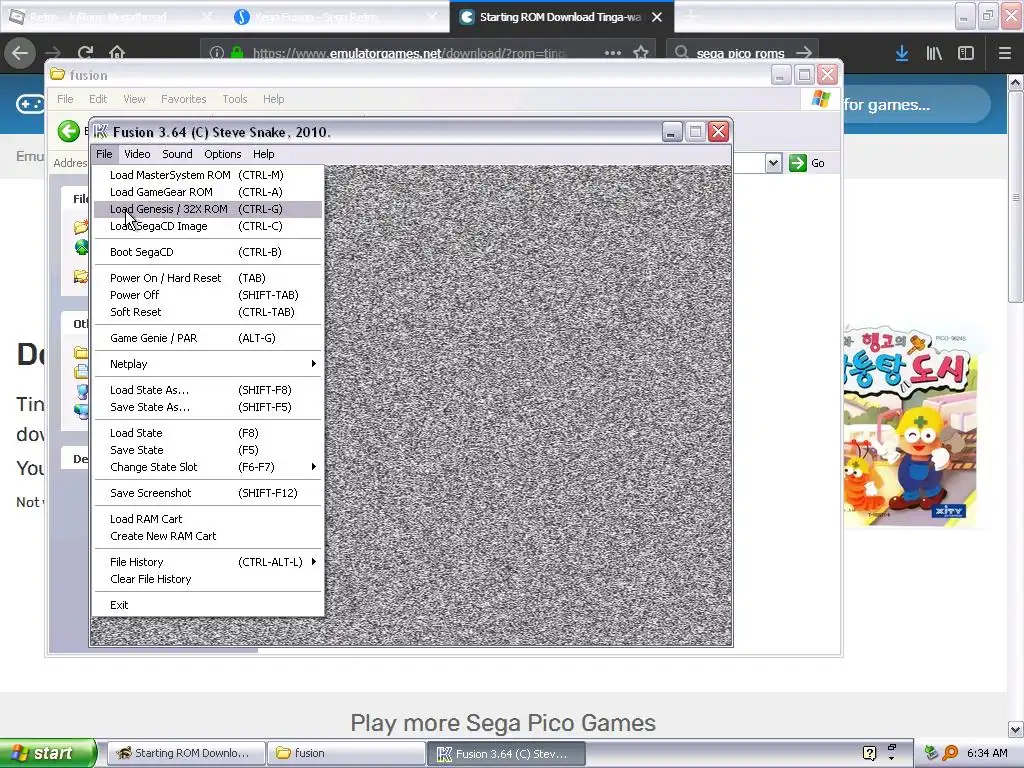Open Firefox library icon
The width and height of the screenshot is (1024, 768).
point(934,54)
